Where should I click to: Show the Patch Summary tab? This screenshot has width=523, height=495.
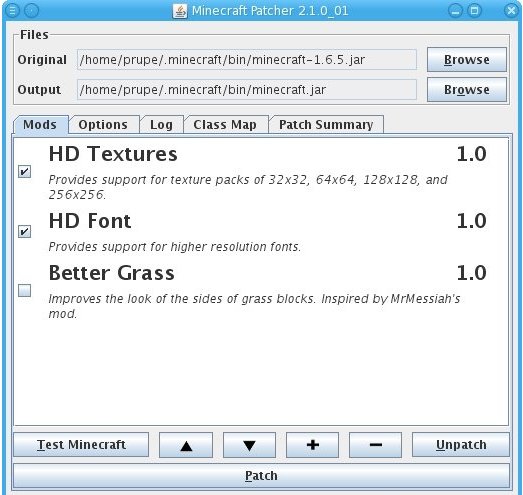[326, 125]
